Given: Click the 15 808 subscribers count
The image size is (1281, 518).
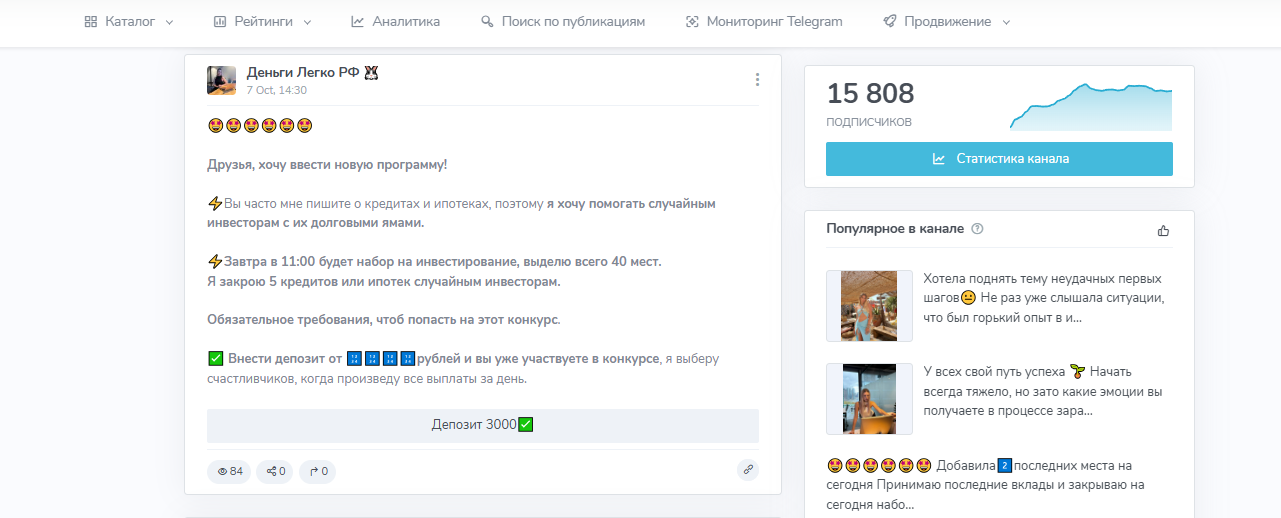Looking at the screenshot, I should (x=870, y=94).
